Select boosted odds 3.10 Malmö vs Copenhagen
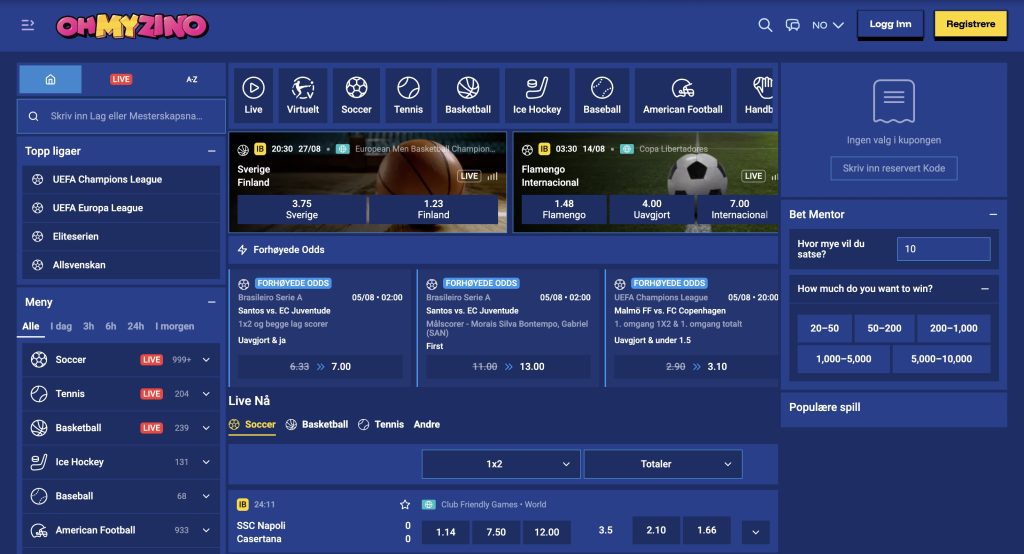Screen dimensions: 1024x554 696,367
